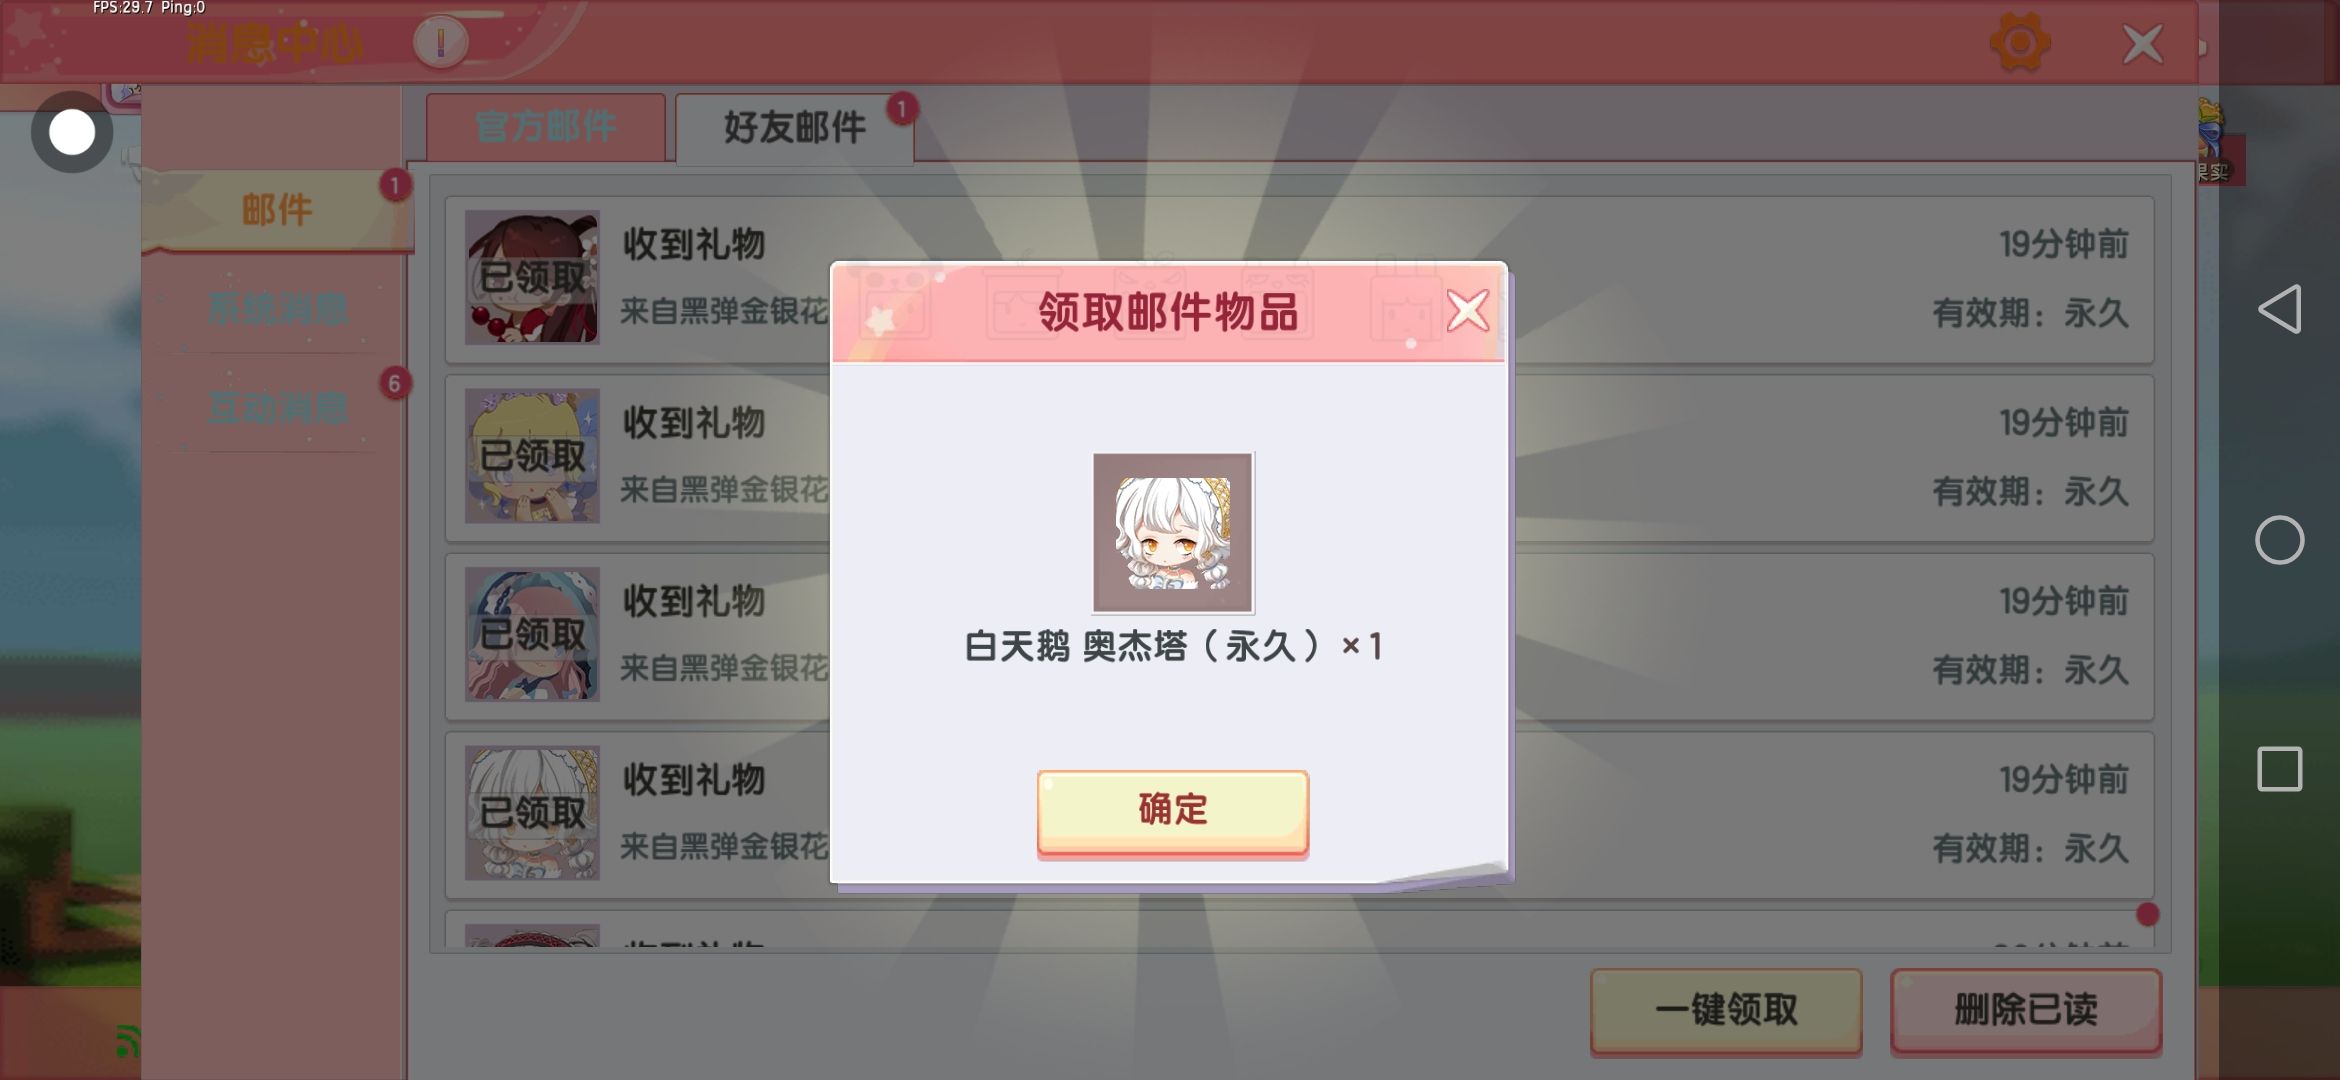Tap the Android recent apps square icon

pyautogui.click(x=2279, y=769)
